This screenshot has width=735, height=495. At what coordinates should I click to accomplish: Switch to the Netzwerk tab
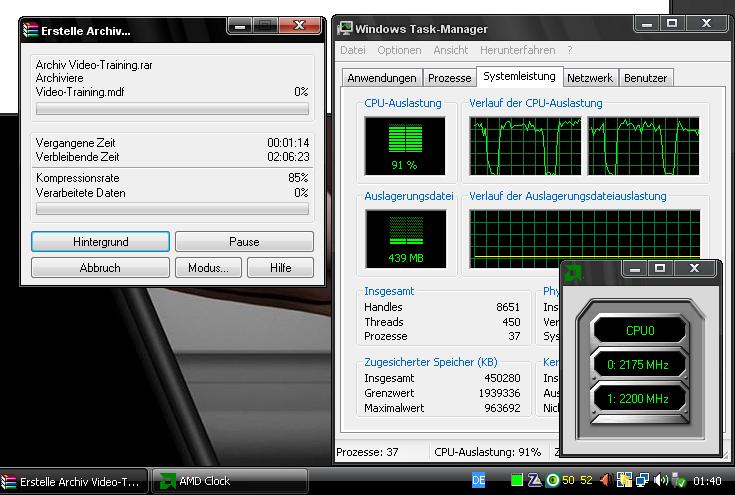click(590, 78)
